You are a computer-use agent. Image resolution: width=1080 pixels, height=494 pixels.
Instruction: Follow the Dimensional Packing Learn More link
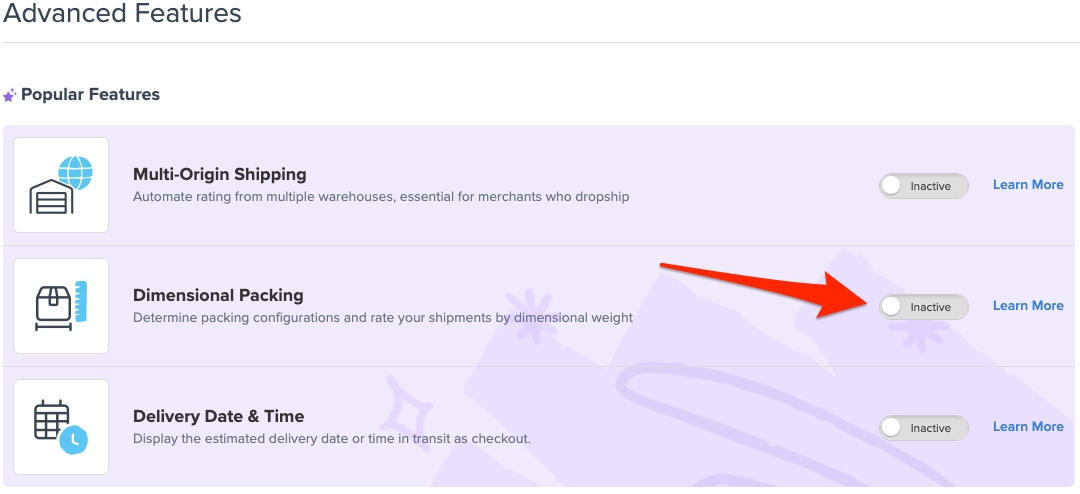click(x=1027, y=306)
